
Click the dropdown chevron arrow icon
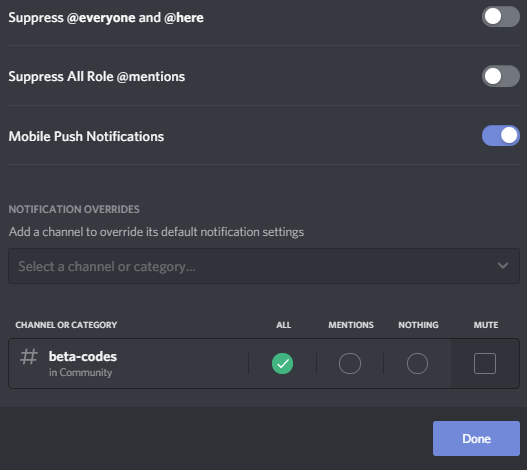tap(503, 266)
